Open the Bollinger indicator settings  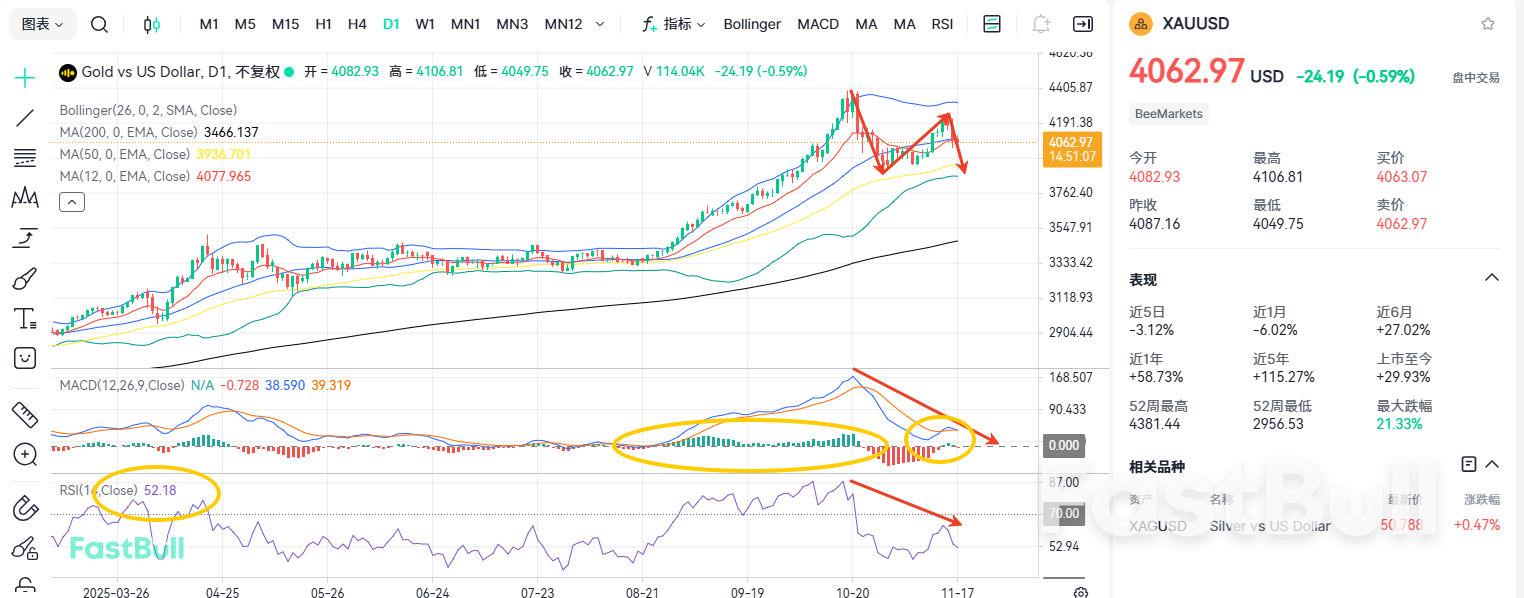click(x=752, y=23)
